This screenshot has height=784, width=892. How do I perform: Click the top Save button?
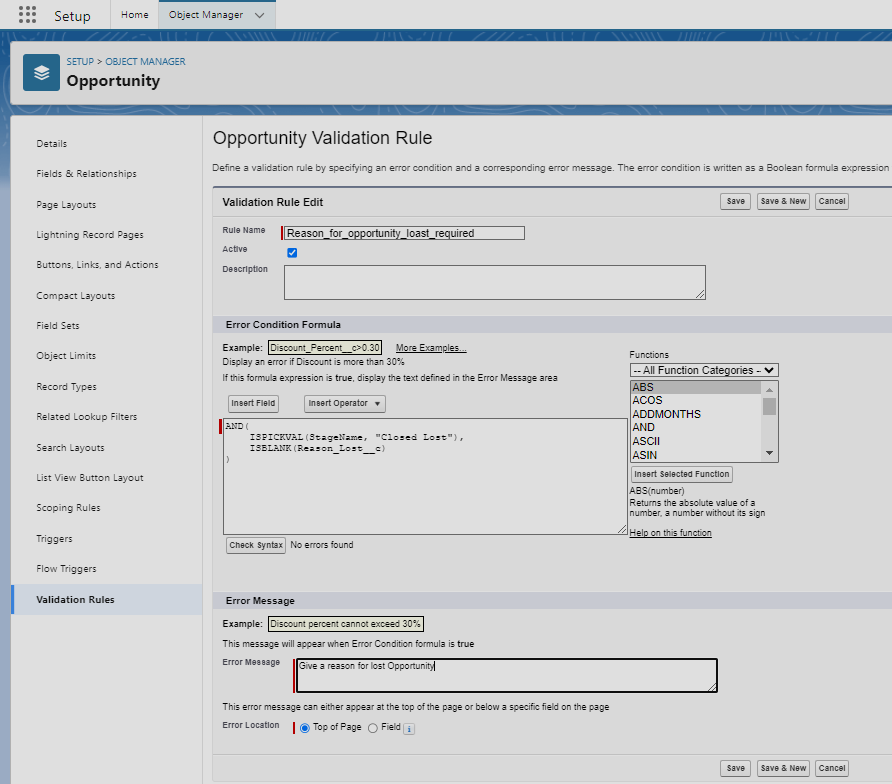coord(736,201)
